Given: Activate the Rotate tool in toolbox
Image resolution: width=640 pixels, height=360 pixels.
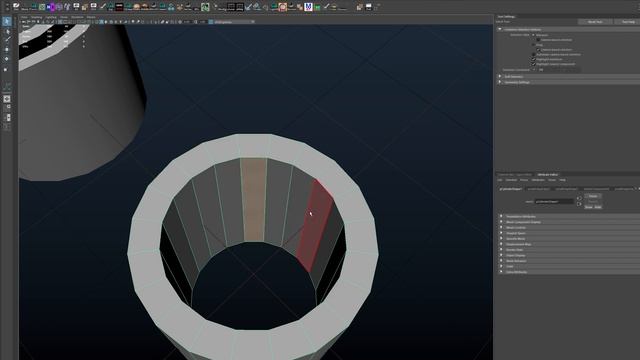Looking at the screenshot, I should tap(7, 59).
